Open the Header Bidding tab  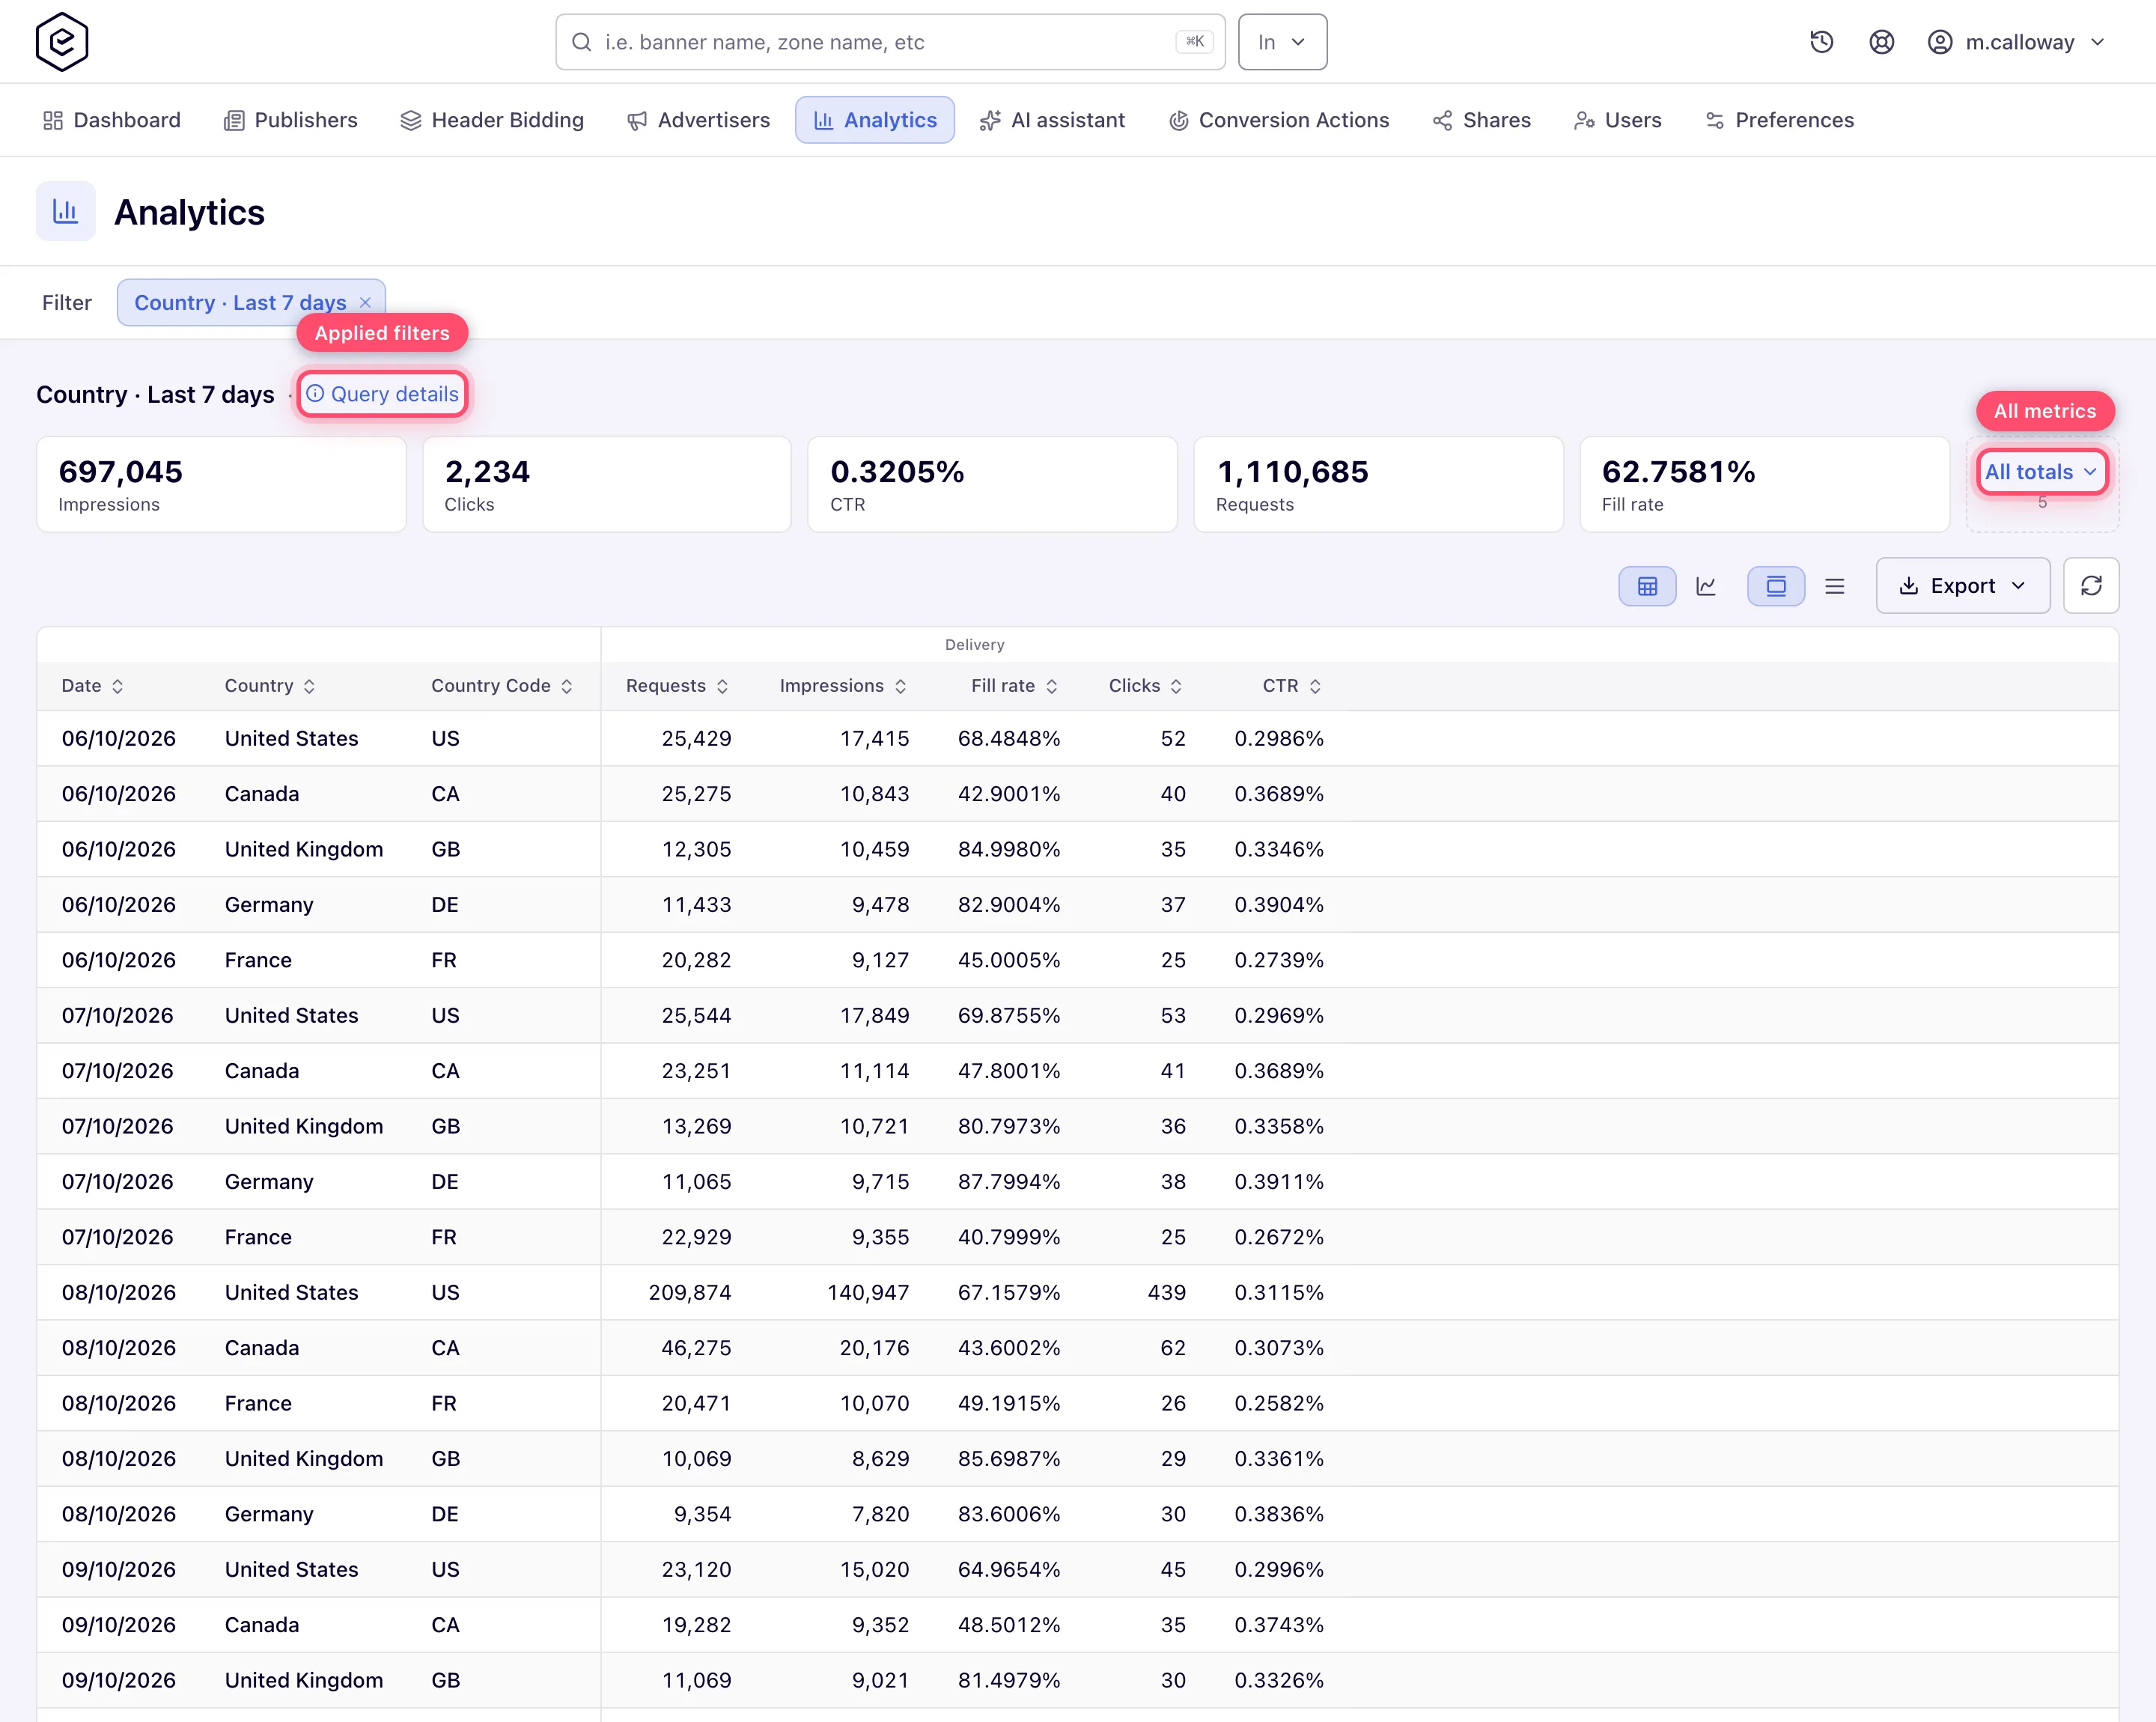(x=492, y=120)
